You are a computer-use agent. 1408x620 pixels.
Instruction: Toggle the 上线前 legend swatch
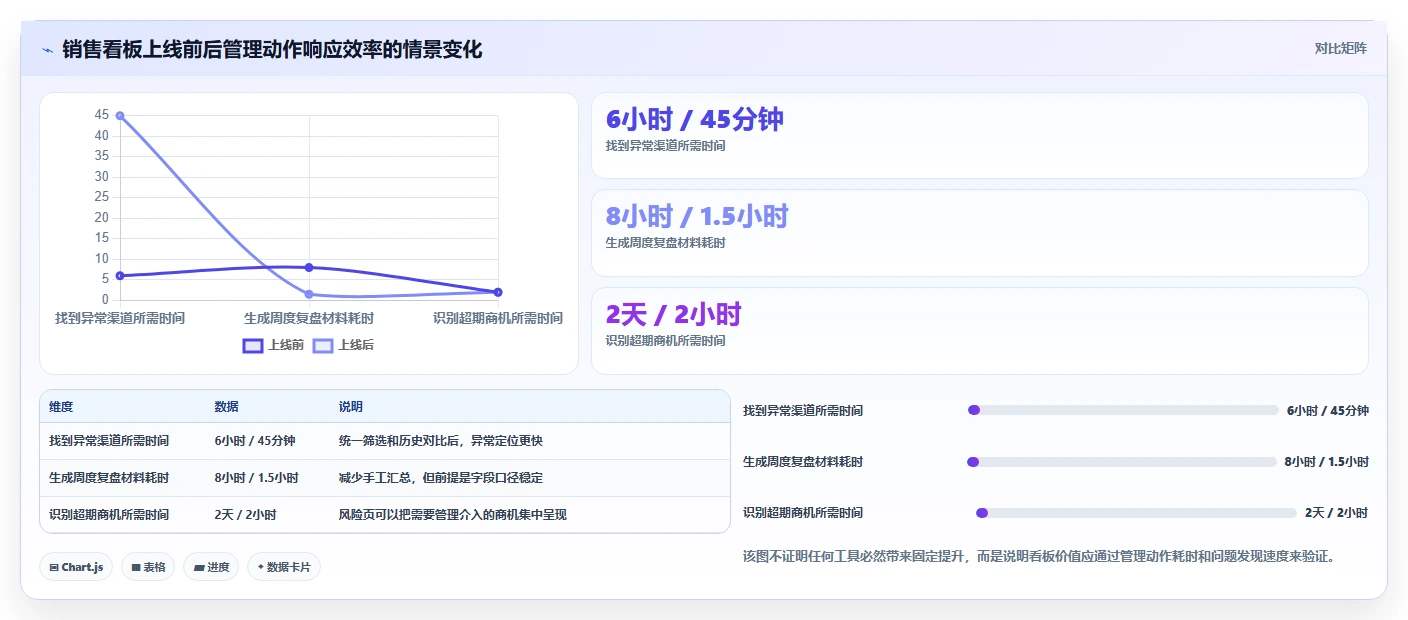[253, 345]
